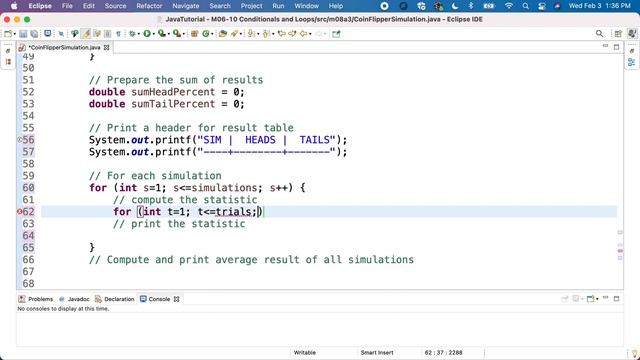Click the red error overview ruler mark
This screenshot has width=640, height=360.
pos(620,251)
